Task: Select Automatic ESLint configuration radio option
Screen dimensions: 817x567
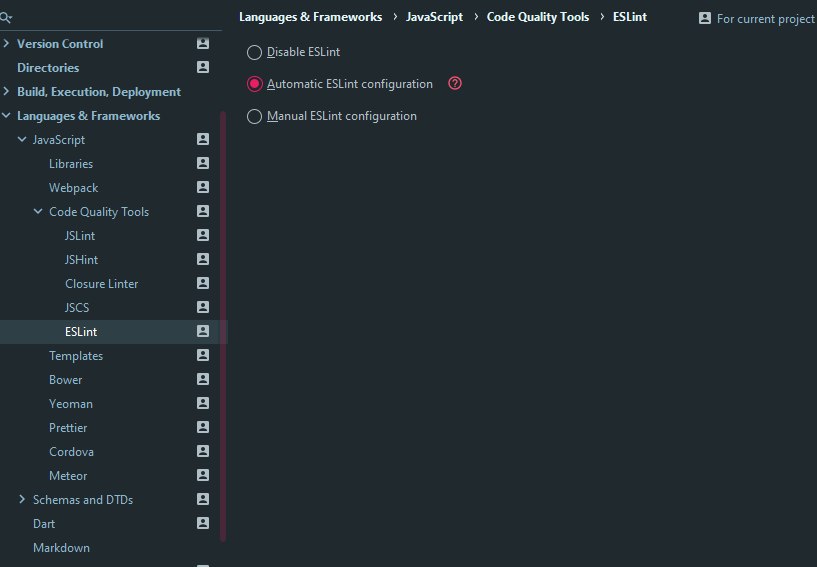Action: point(254,84)
